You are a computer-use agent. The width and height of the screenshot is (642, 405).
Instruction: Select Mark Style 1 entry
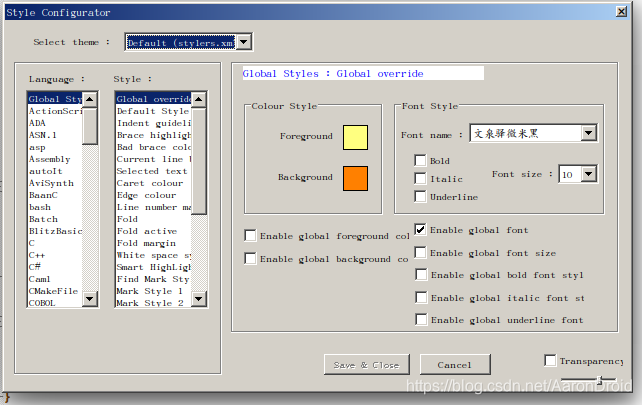pyautogui.click(x=154, y=291)
